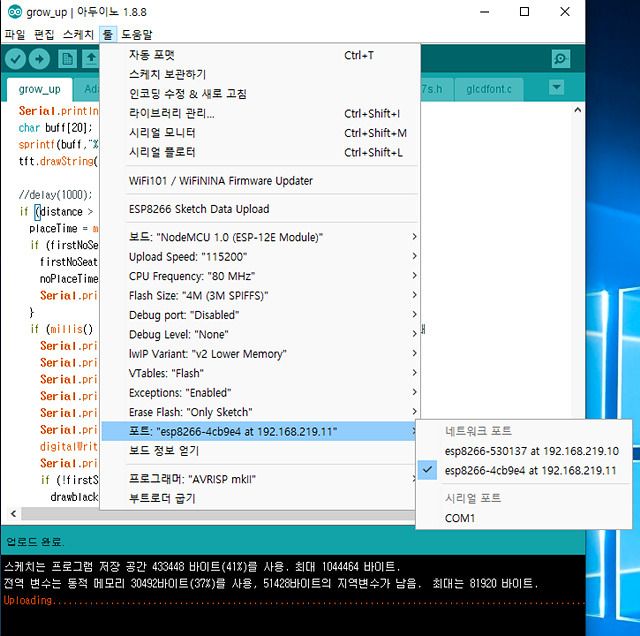The image size is (640, 636).
Task: Select the COM1 serial port
Action: [524, 518]
